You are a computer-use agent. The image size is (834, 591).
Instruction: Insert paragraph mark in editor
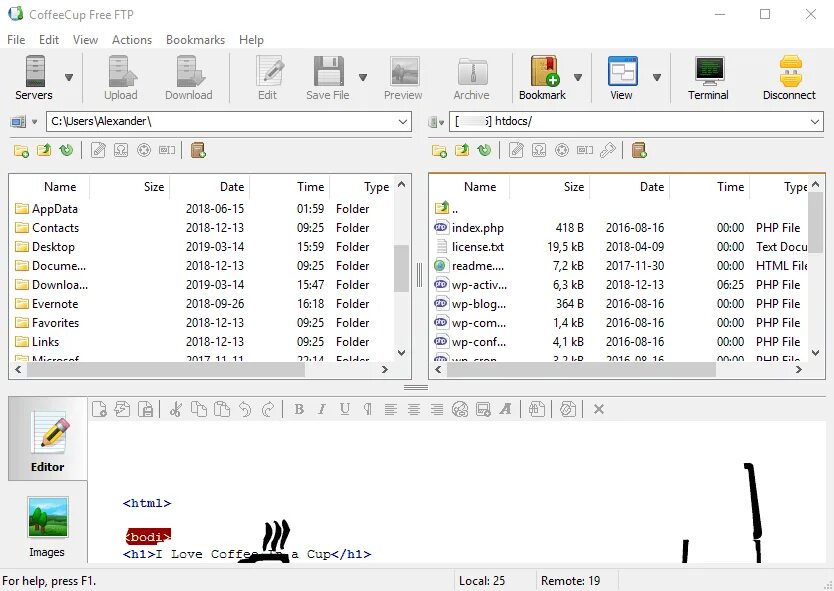[x=368, y=409]
